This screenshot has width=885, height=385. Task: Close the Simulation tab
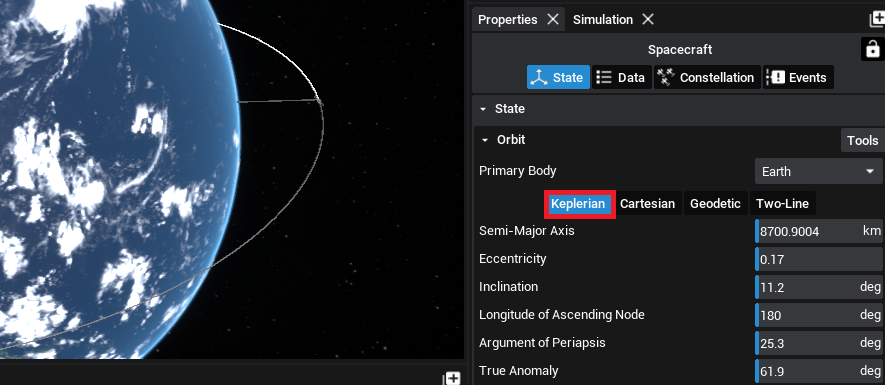click(648, 19)
